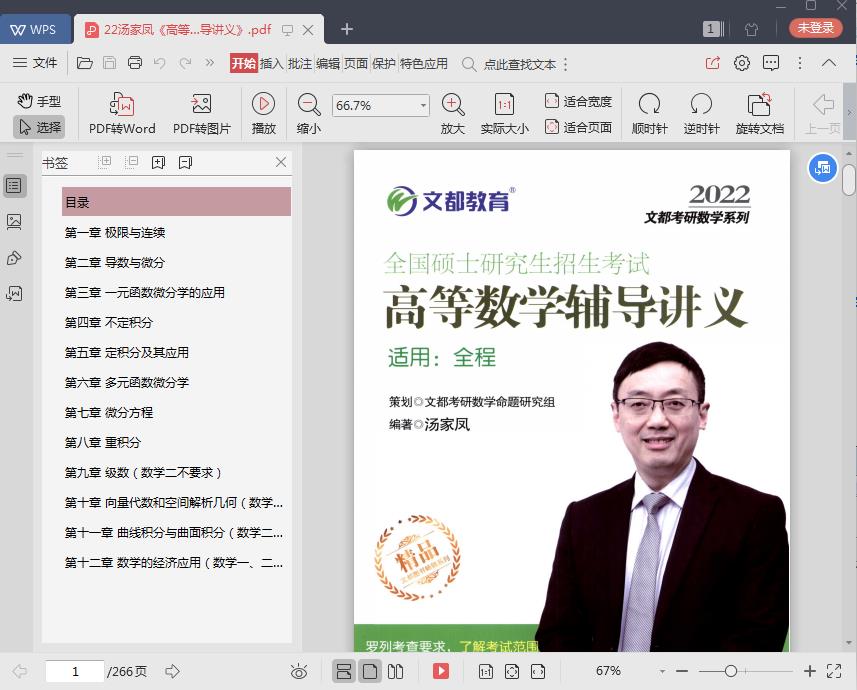Switch to the 插入 tab

click(271, 63)
